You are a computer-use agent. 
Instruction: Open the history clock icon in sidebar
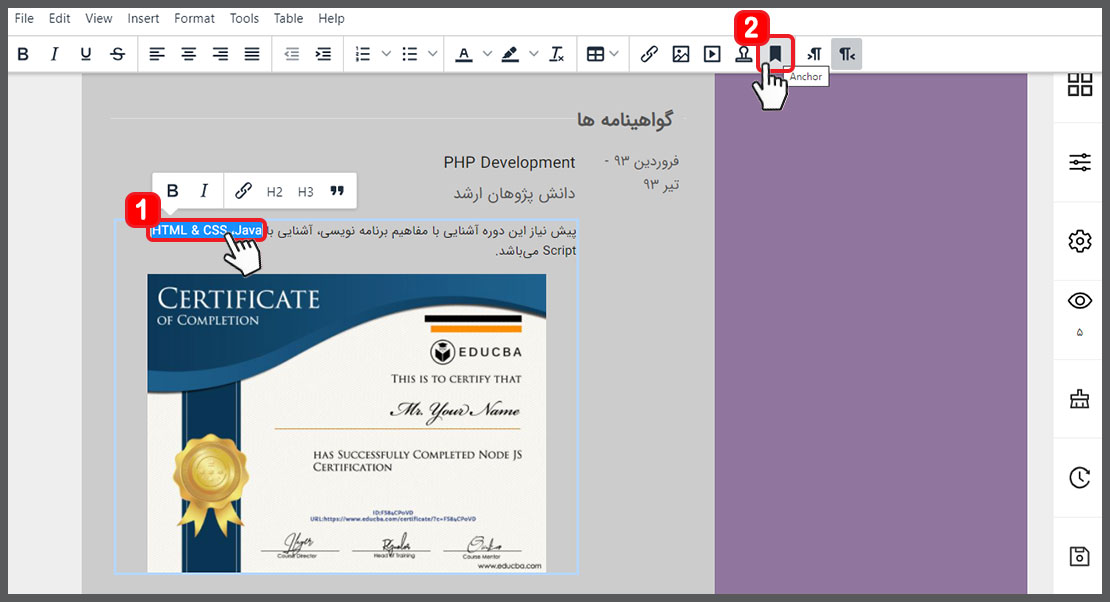click(x=1079, y=478)
